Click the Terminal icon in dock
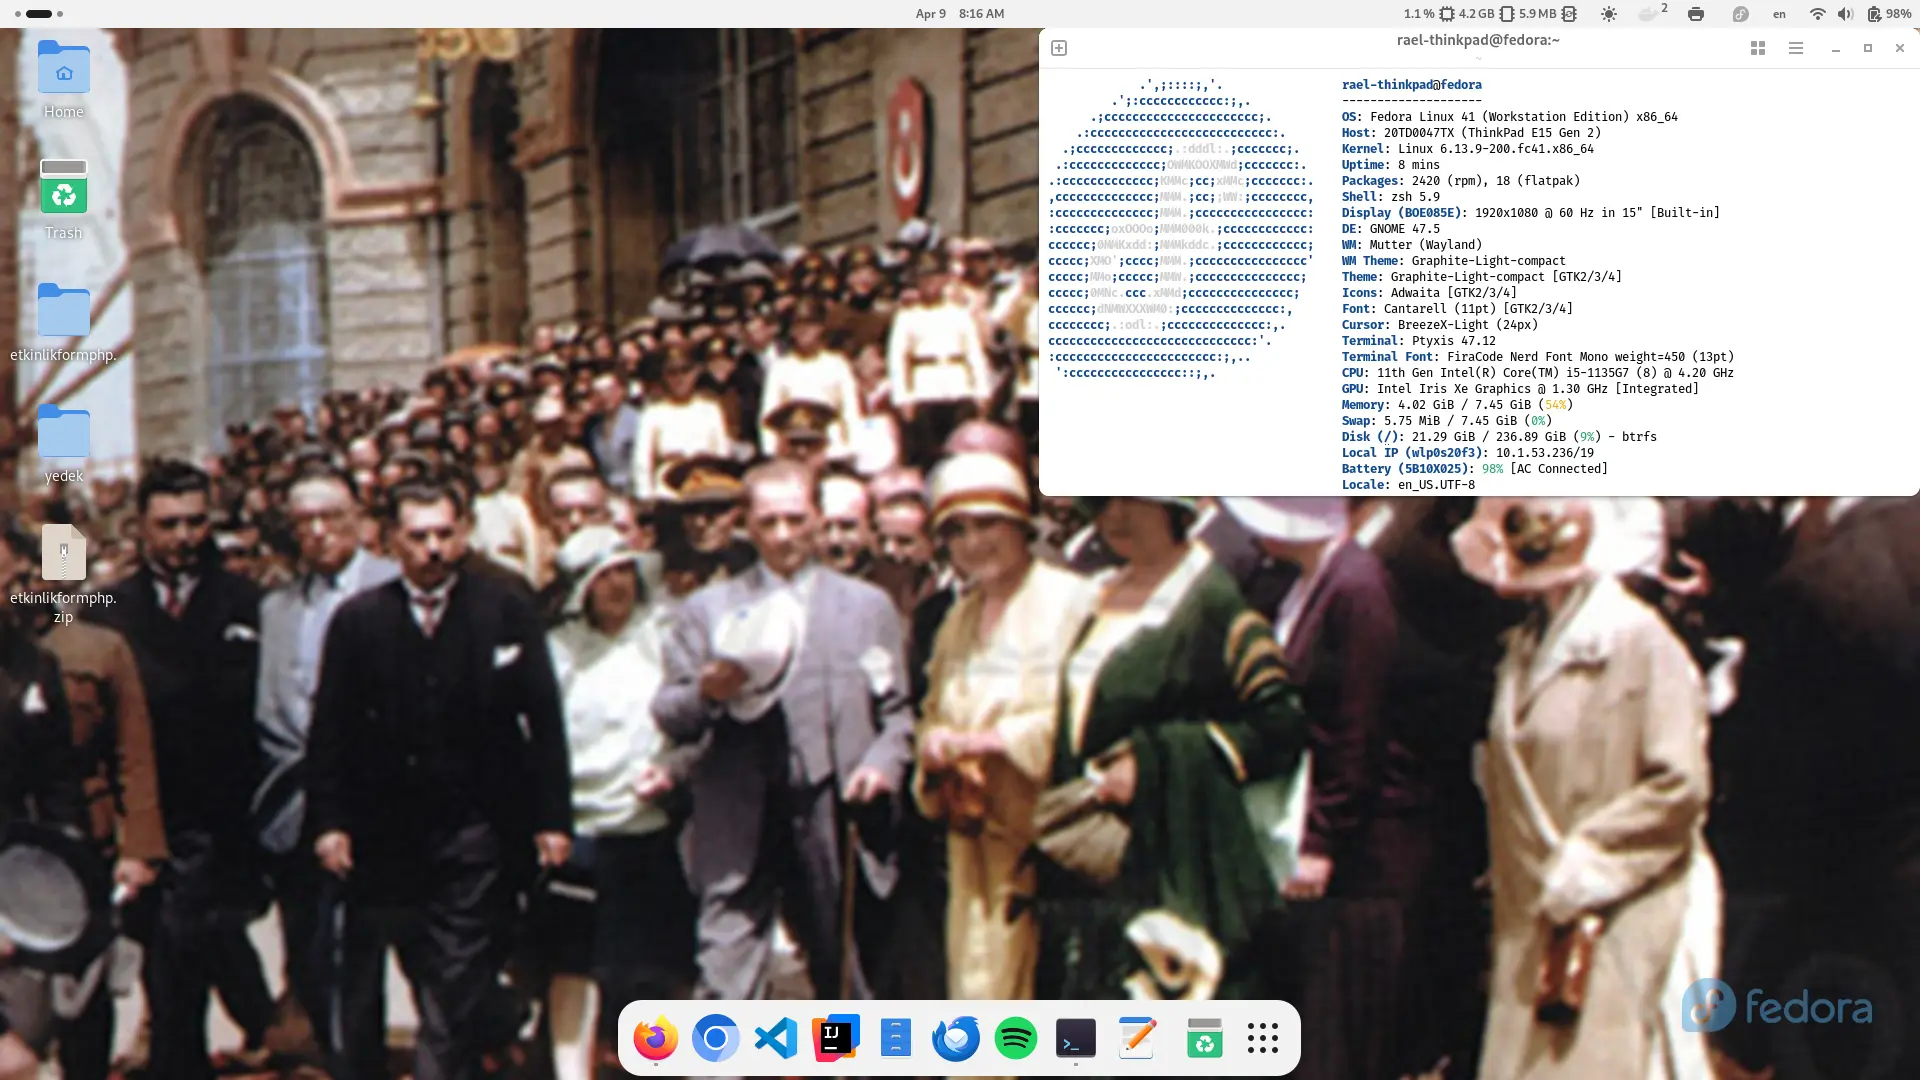The image size is (1920, 1080). (x=1076, y=1039)
